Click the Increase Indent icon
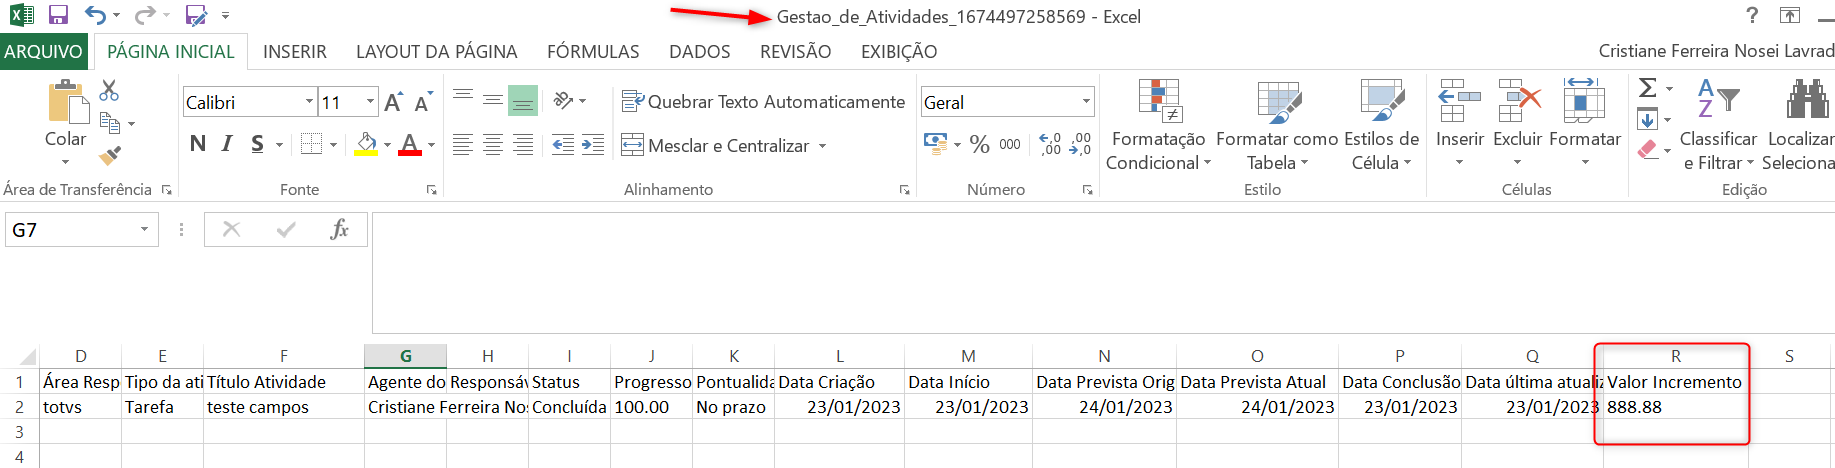Screen dimensions: 1835x468 click(593, 145)
